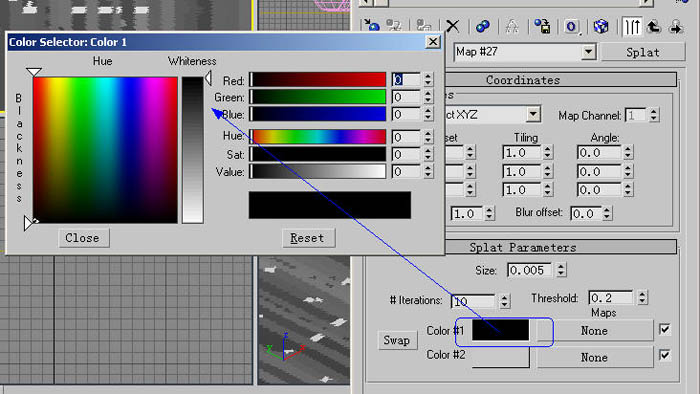The image size is (700, 394).
Task: Click the top Tiling value field
Action: (521, 153)
